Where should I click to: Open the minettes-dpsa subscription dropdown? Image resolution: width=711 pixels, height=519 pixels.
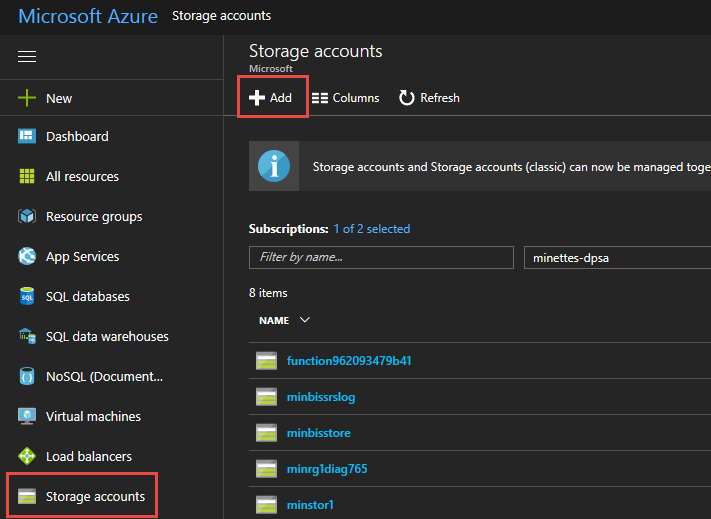616,257
